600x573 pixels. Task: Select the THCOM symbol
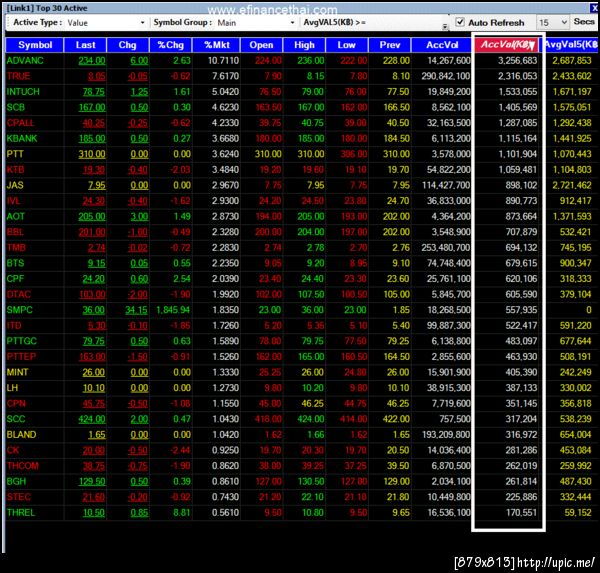pyautogui.click(x=23, y=466)
